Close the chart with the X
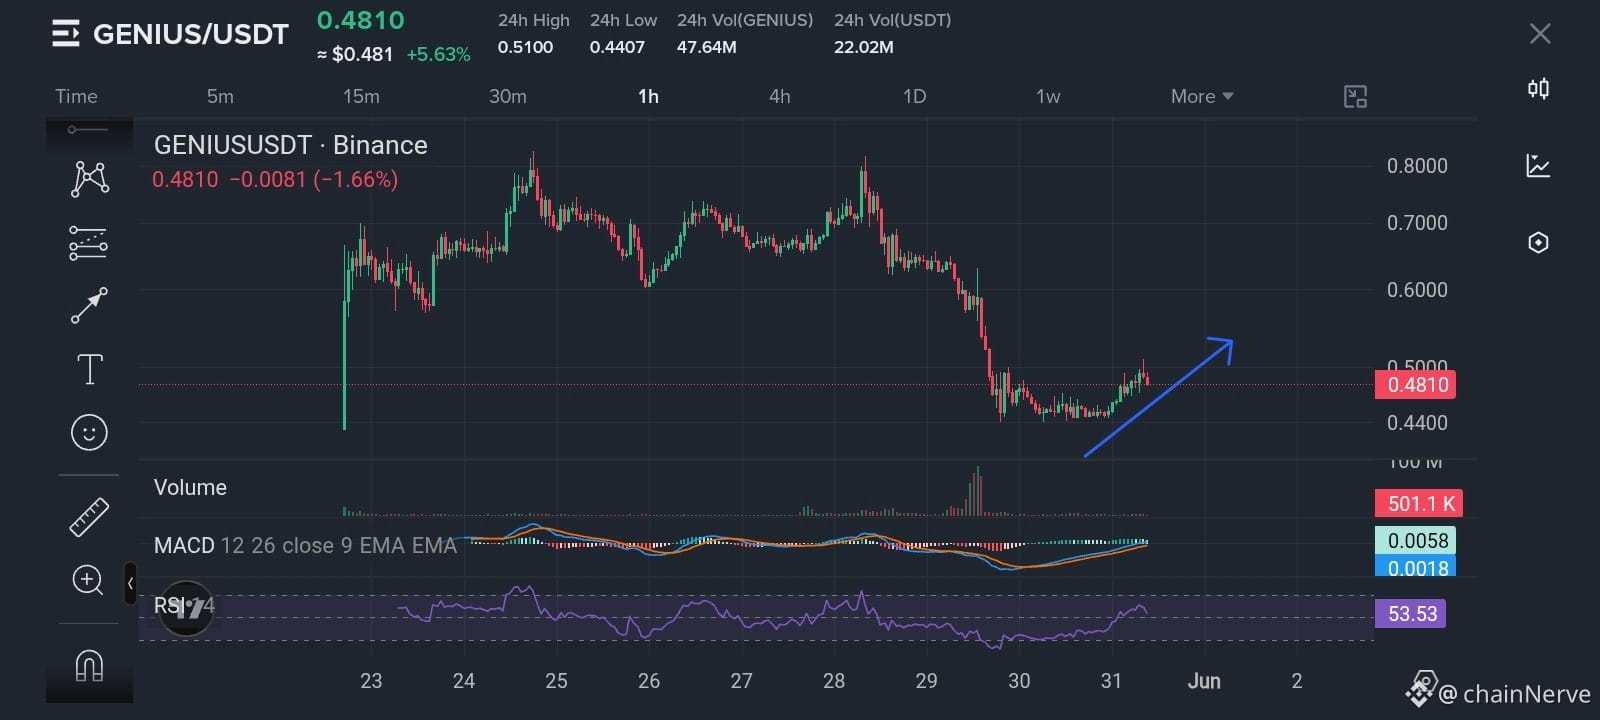 (1540, 34)
